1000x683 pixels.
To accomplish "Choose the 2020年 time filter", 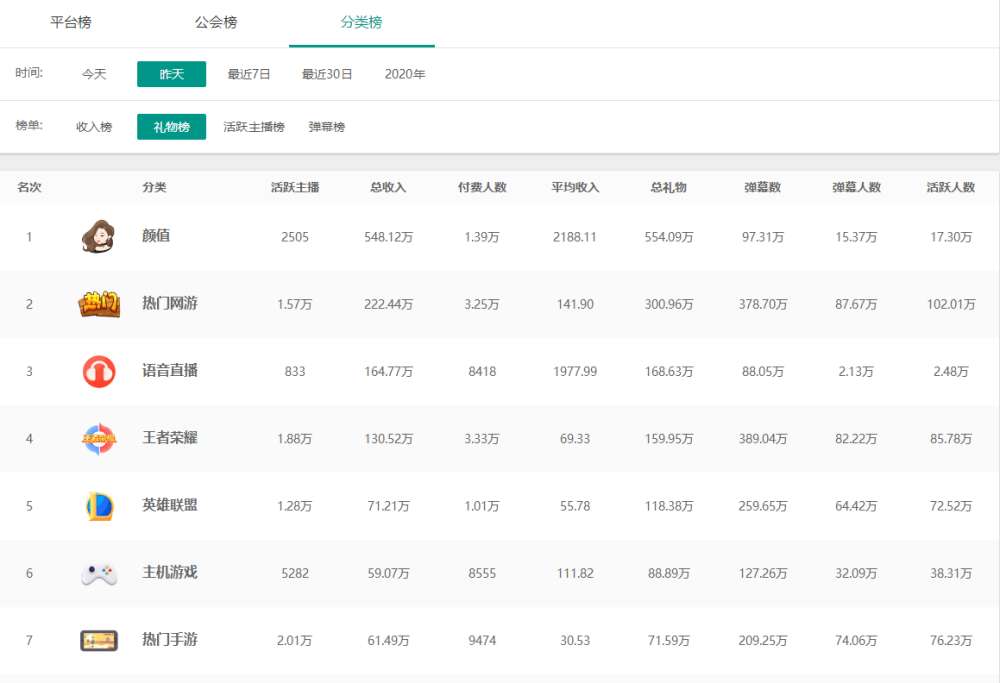I will pos(405,74).
